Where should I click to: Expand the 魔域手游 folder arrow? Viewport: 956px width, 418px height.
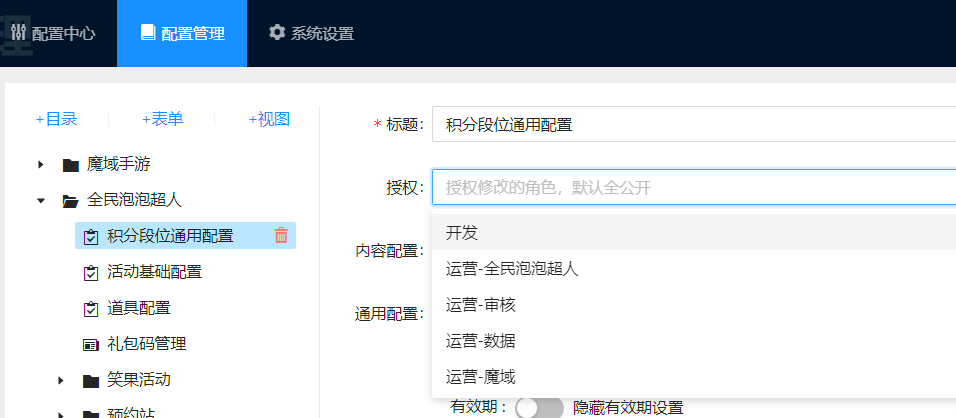click(41, 165)
